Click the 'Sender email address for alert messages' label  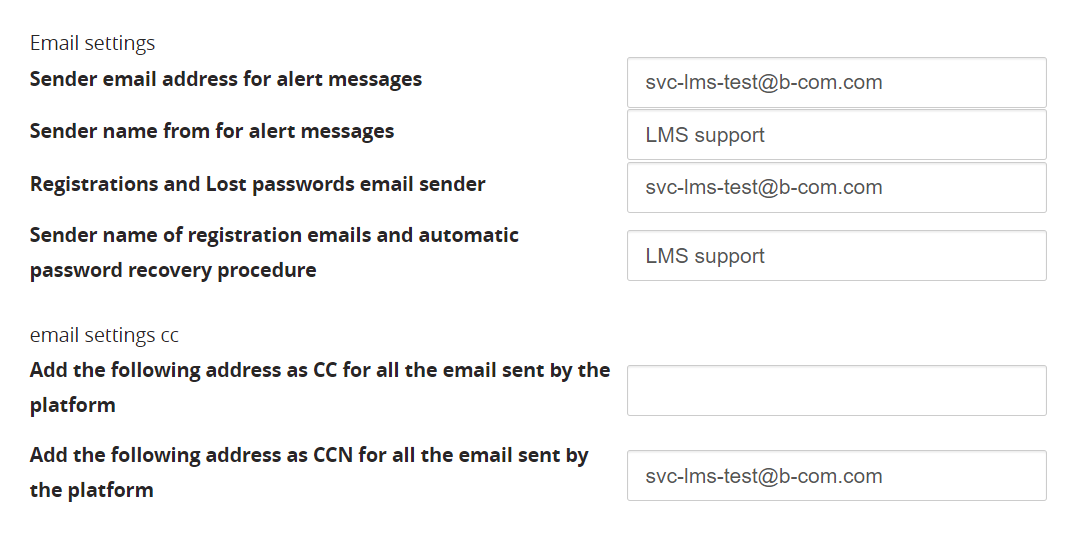point(226,79)
